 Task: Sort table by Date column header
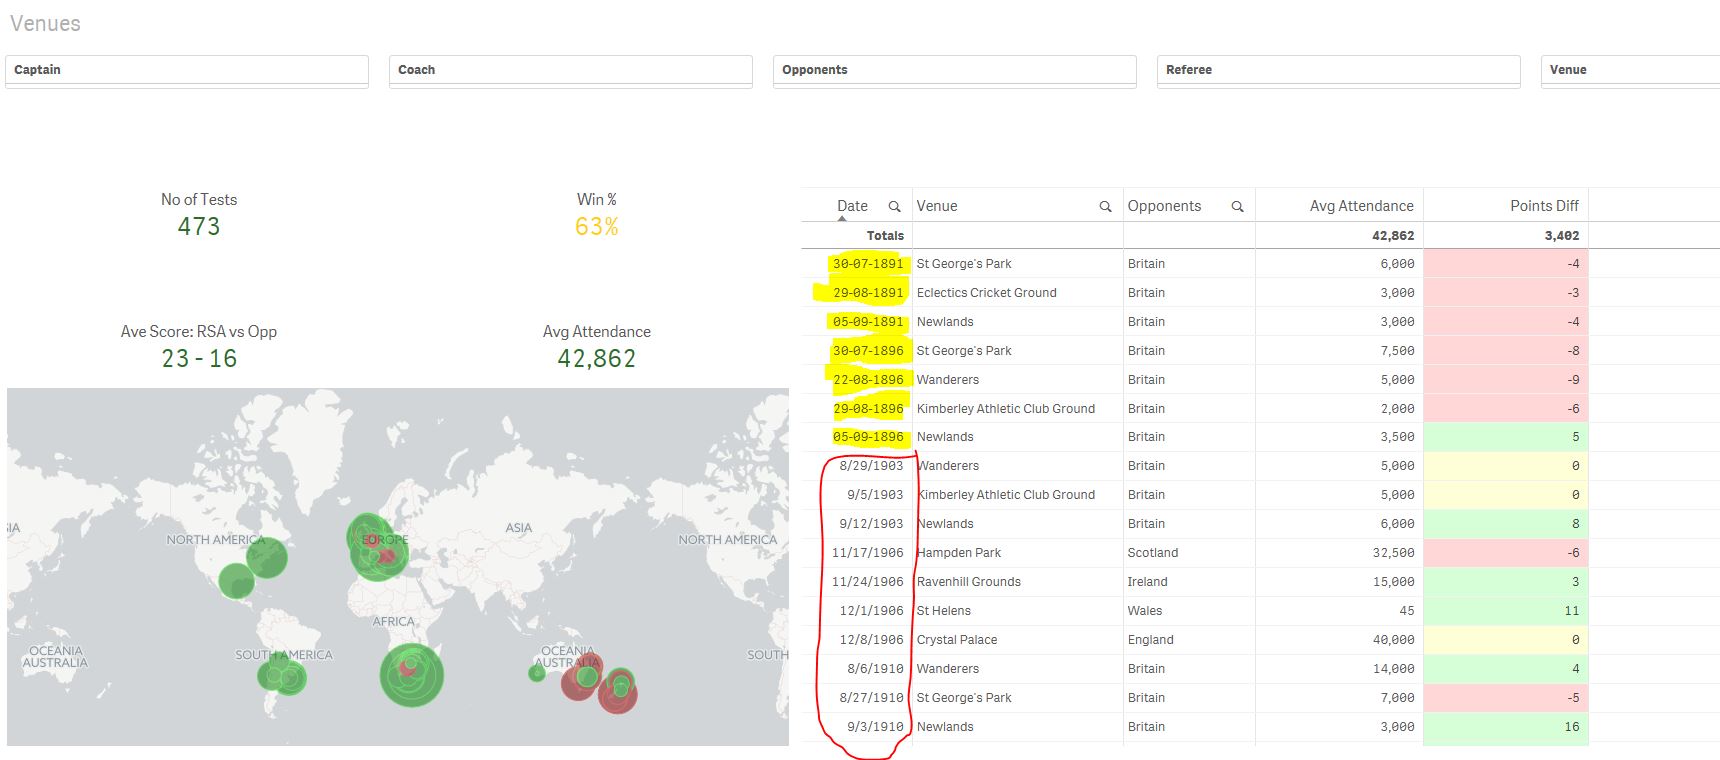[852, 206]
